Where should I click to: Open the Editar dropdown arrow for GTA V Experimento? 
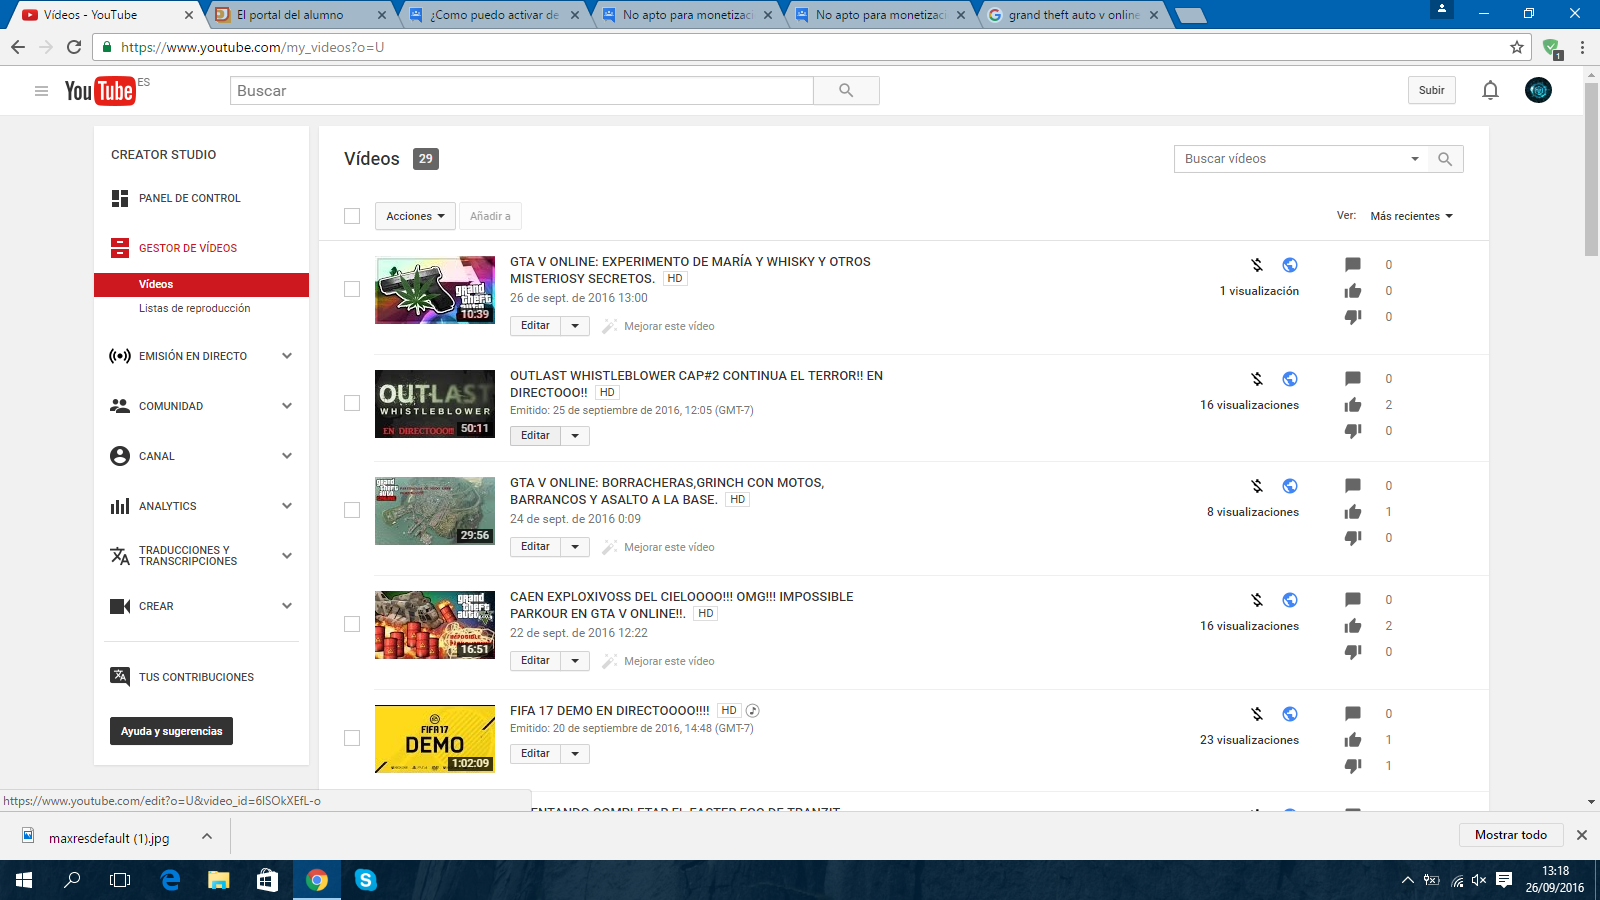click(x=575, y=326)
